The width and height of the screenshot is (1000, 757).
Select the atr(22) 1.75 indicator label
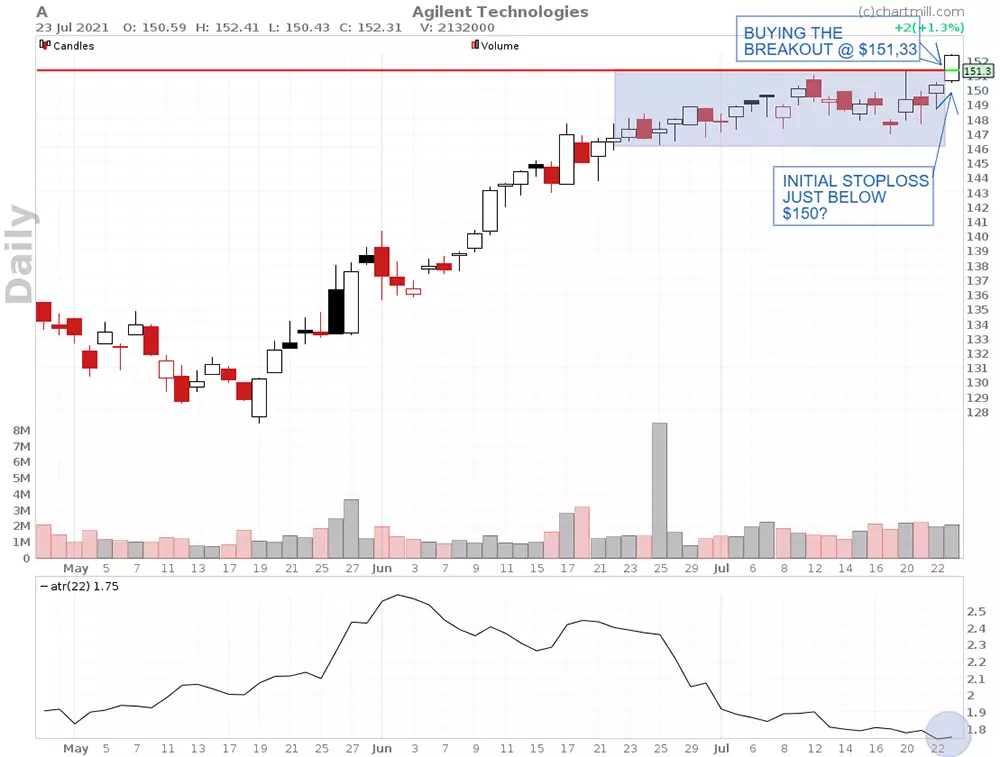point(79,586)
